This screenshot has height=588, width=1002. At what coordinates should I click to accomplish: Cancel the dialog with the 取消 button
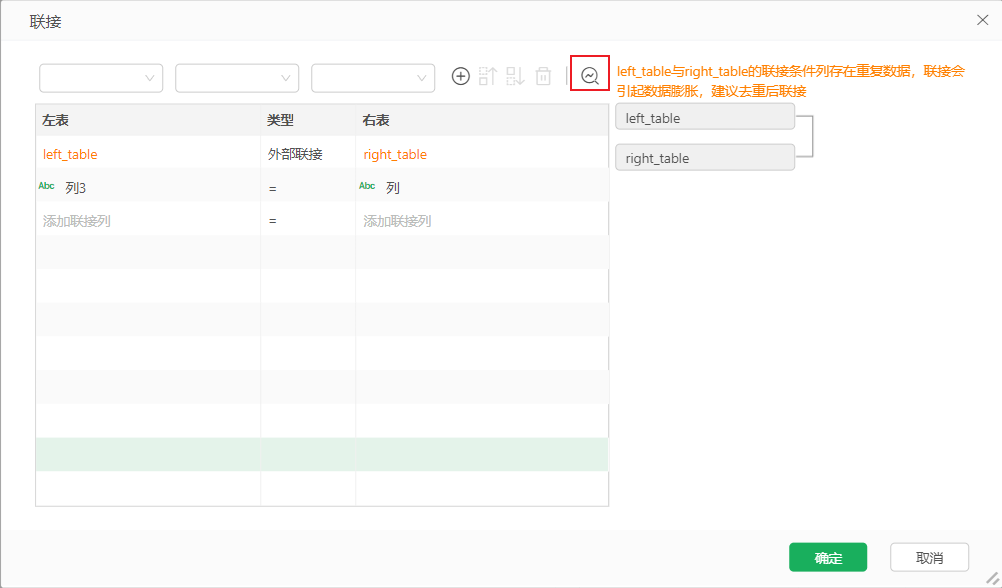pos(929,557)
